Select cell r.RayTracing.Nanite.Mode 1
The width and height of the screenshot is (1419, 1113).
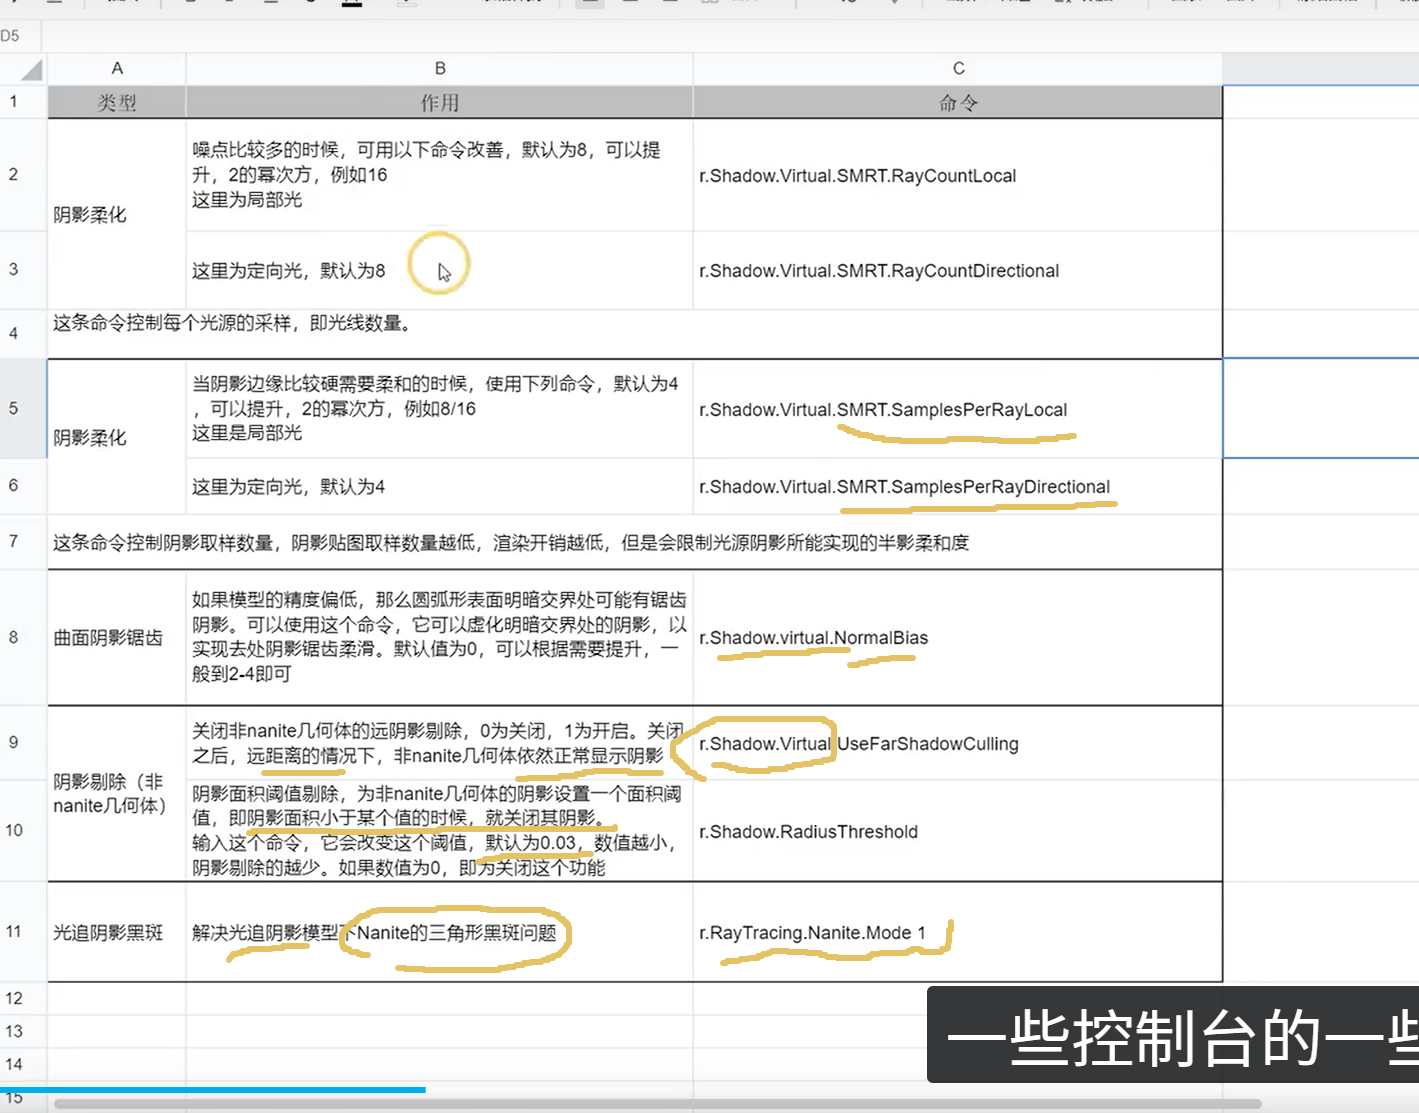[x=958, y=932]
